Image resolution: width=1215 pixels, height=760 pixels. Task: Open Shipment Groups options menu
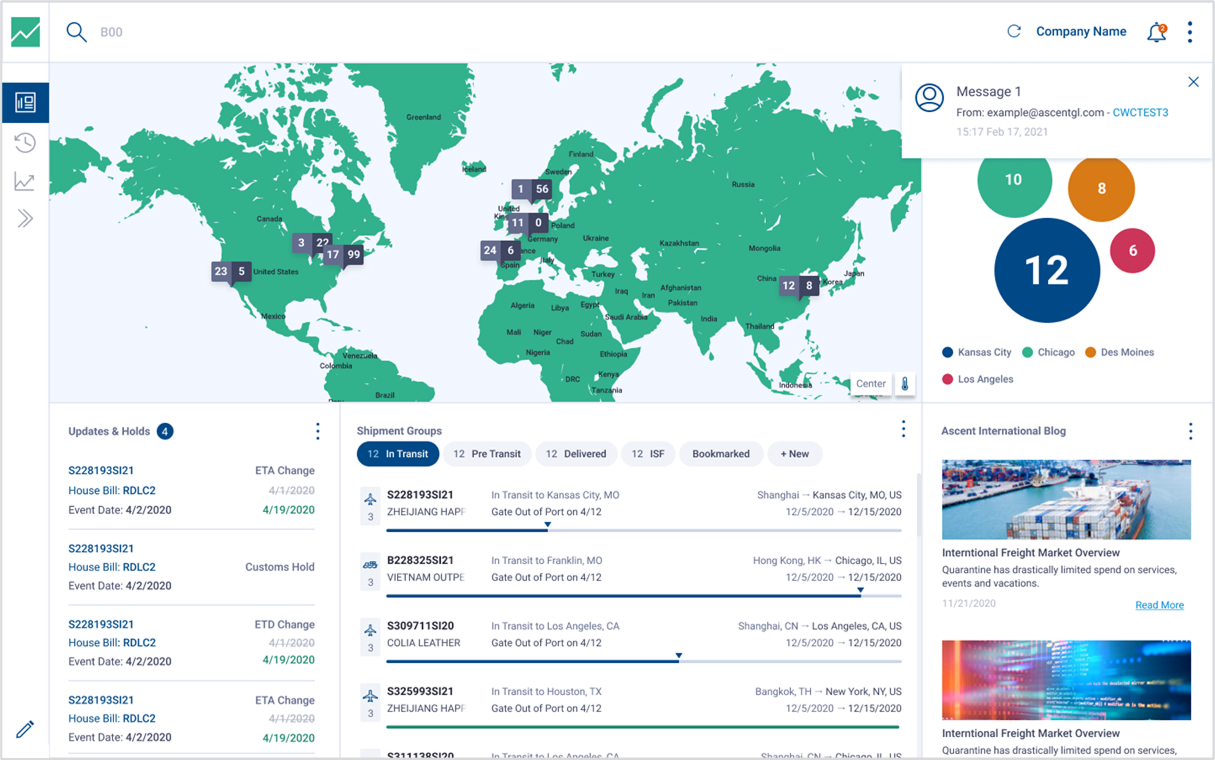[903, 429]
